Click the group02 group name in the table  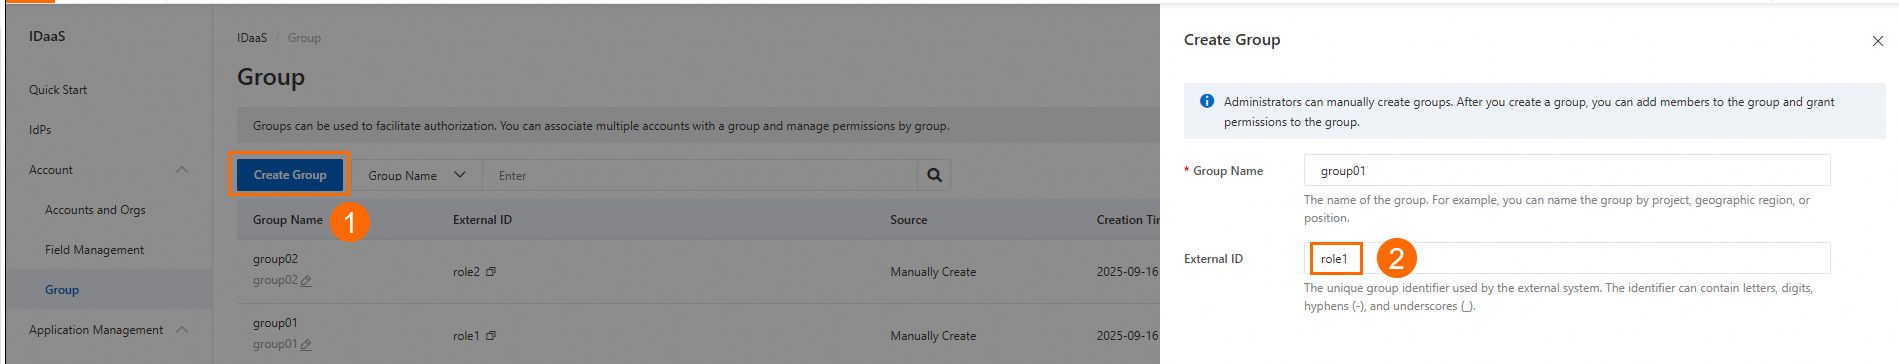click(275, 259)
